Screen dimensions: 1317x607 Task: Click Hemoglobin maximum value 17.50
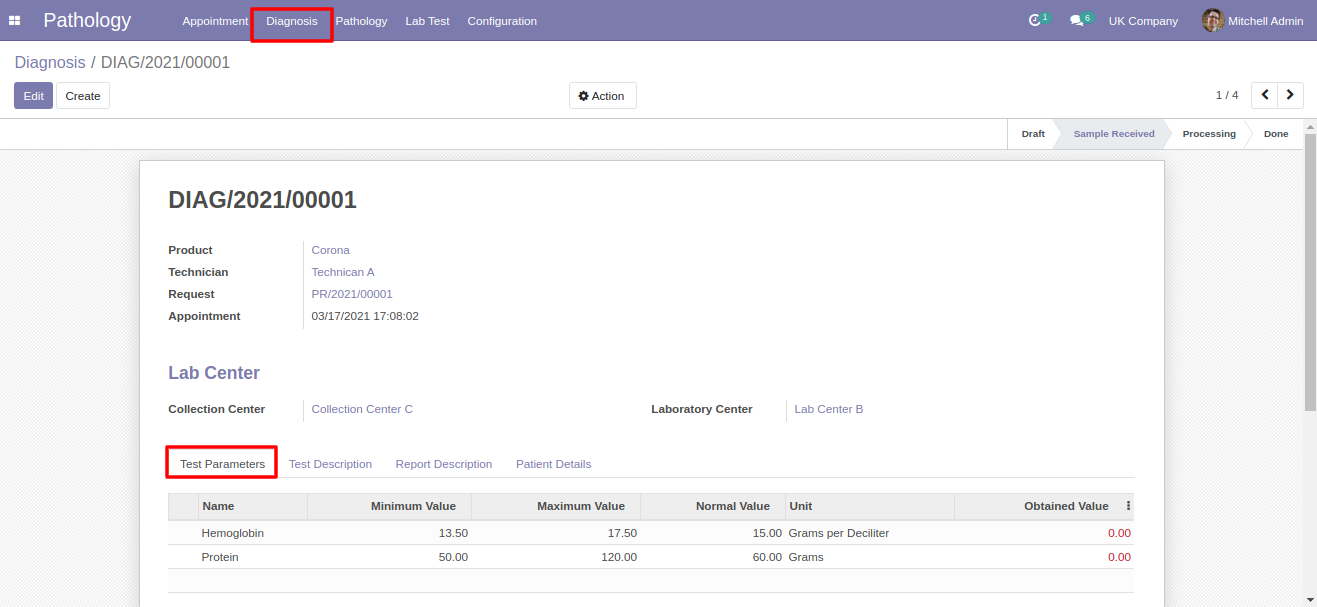(x=622, y=533)
